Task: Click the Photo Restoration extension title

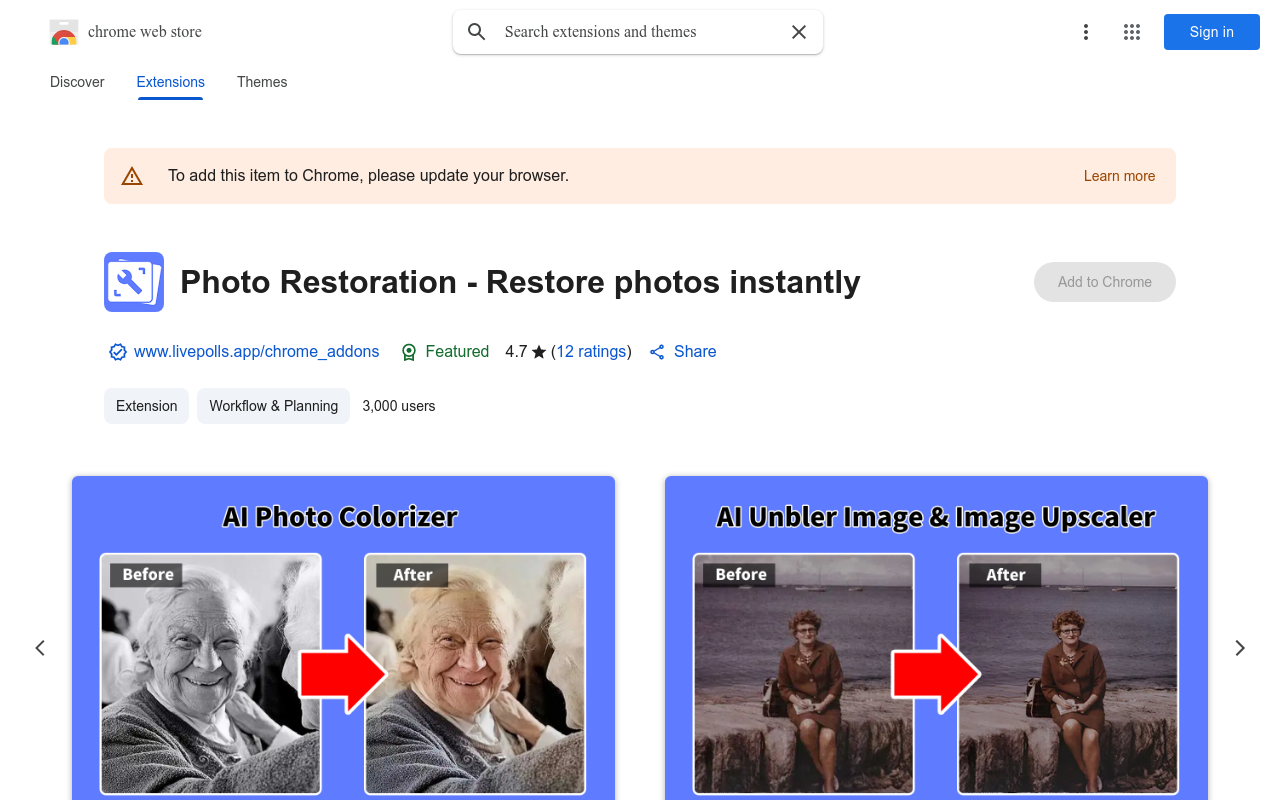Action: tap(520, 282)
